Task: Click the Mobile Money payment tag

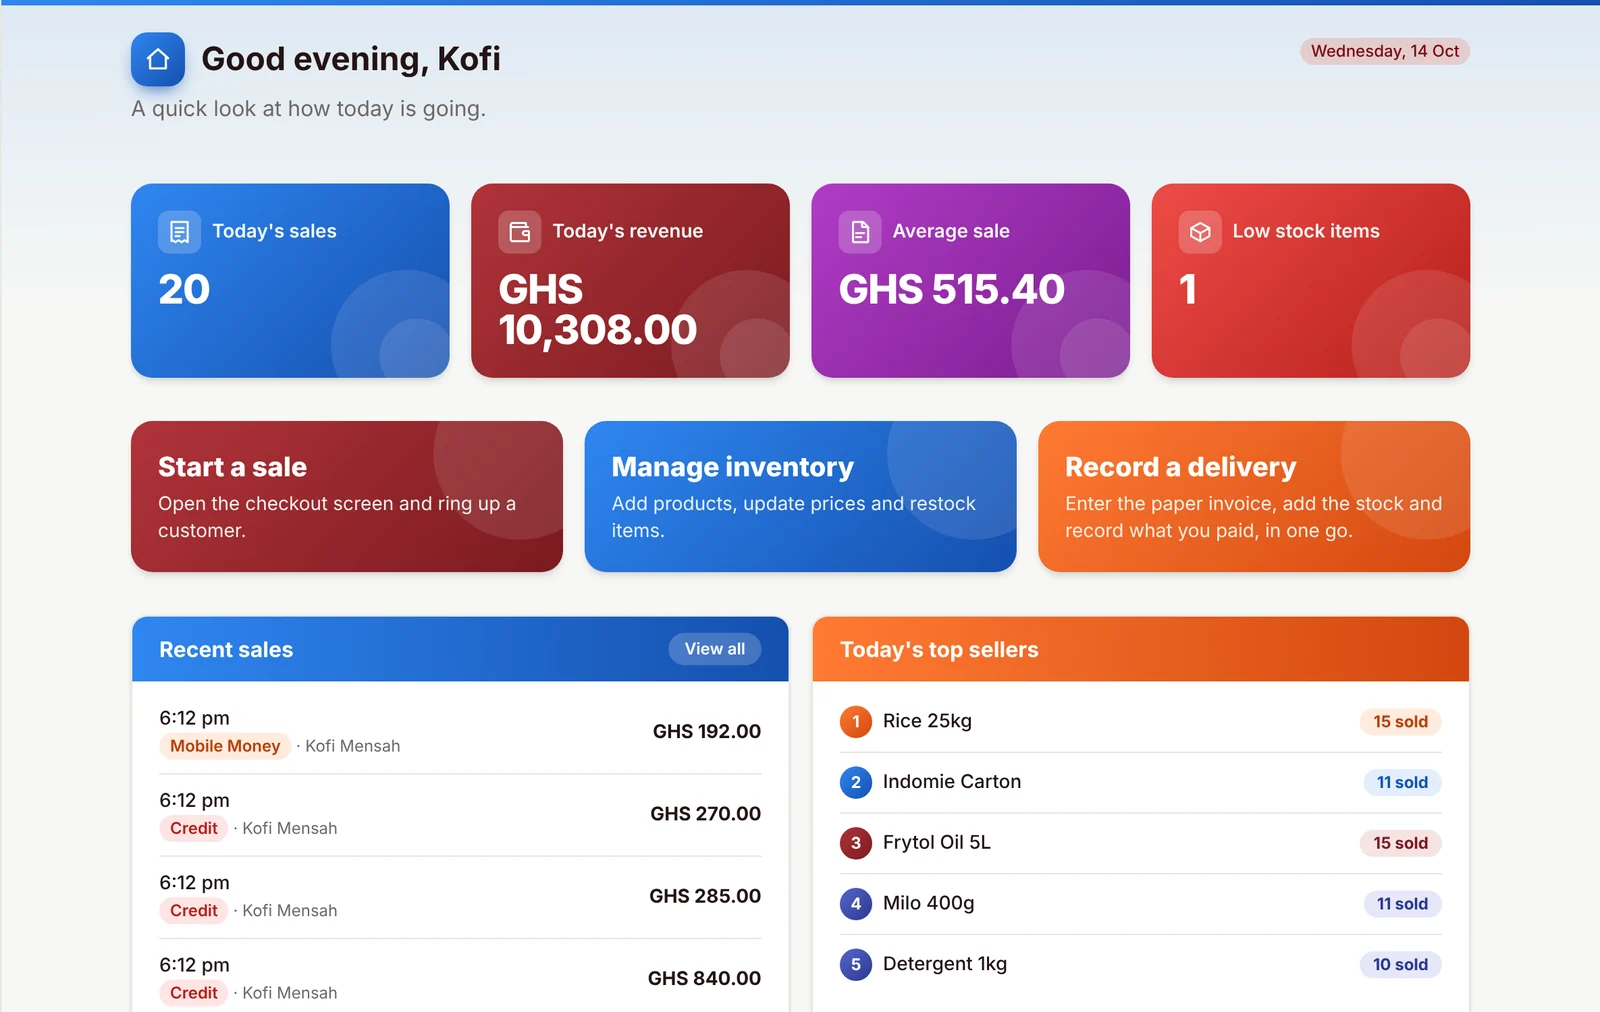Action: pyautogui.click(x=225, y=746)
